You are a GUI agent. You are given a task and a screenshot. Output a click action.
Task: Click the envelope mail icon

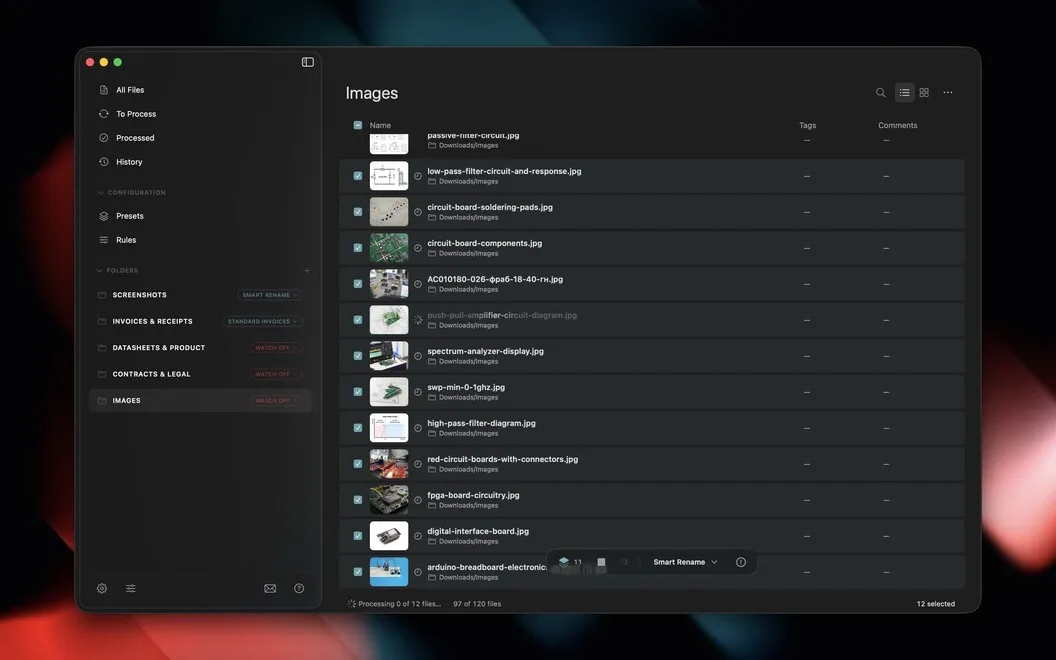[270, 588]
